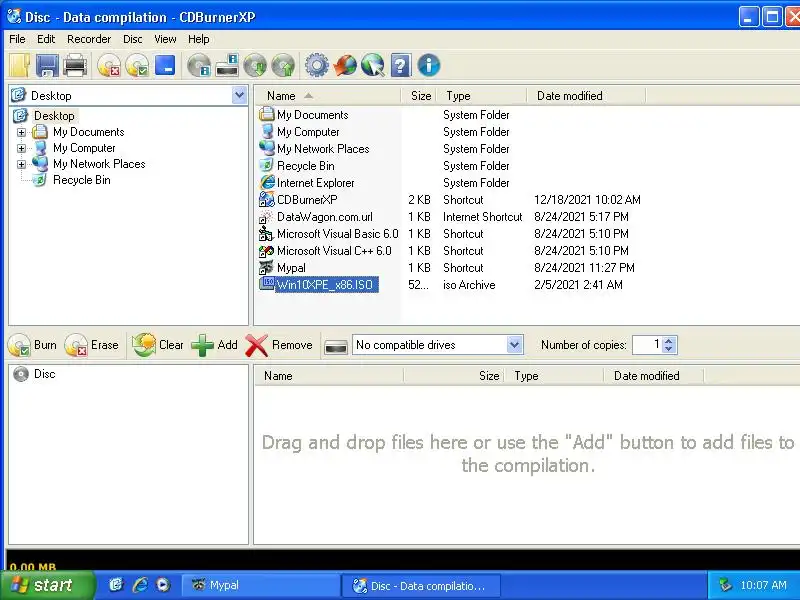This screenshot has height=600, width=800.
Task: Sort by Type column in the upper file list
Action: point(482,96)
